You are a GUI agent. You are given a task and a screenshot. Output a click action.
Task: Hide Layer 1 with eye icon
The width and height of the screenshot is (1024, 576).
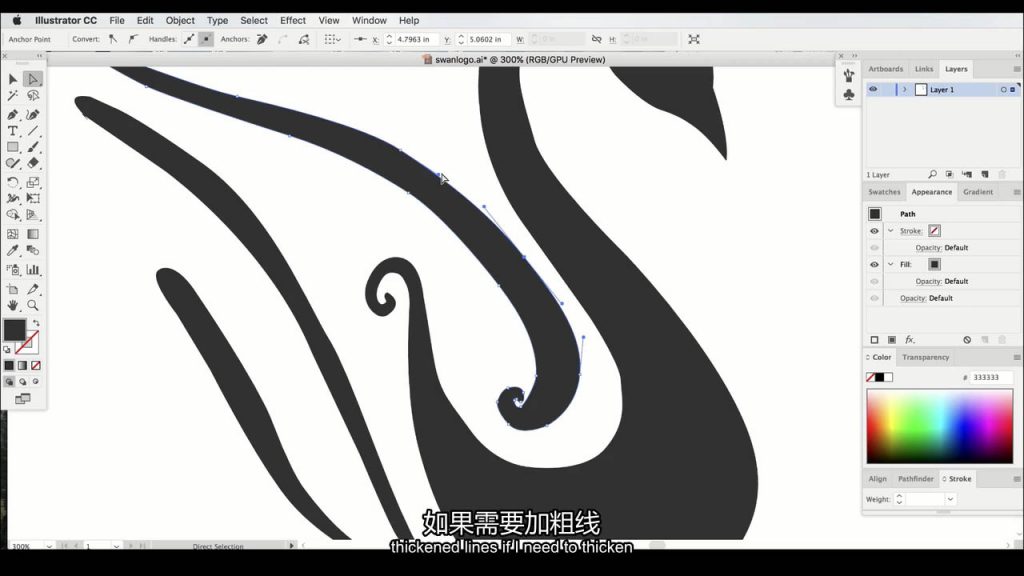click(x=873, y=90)
